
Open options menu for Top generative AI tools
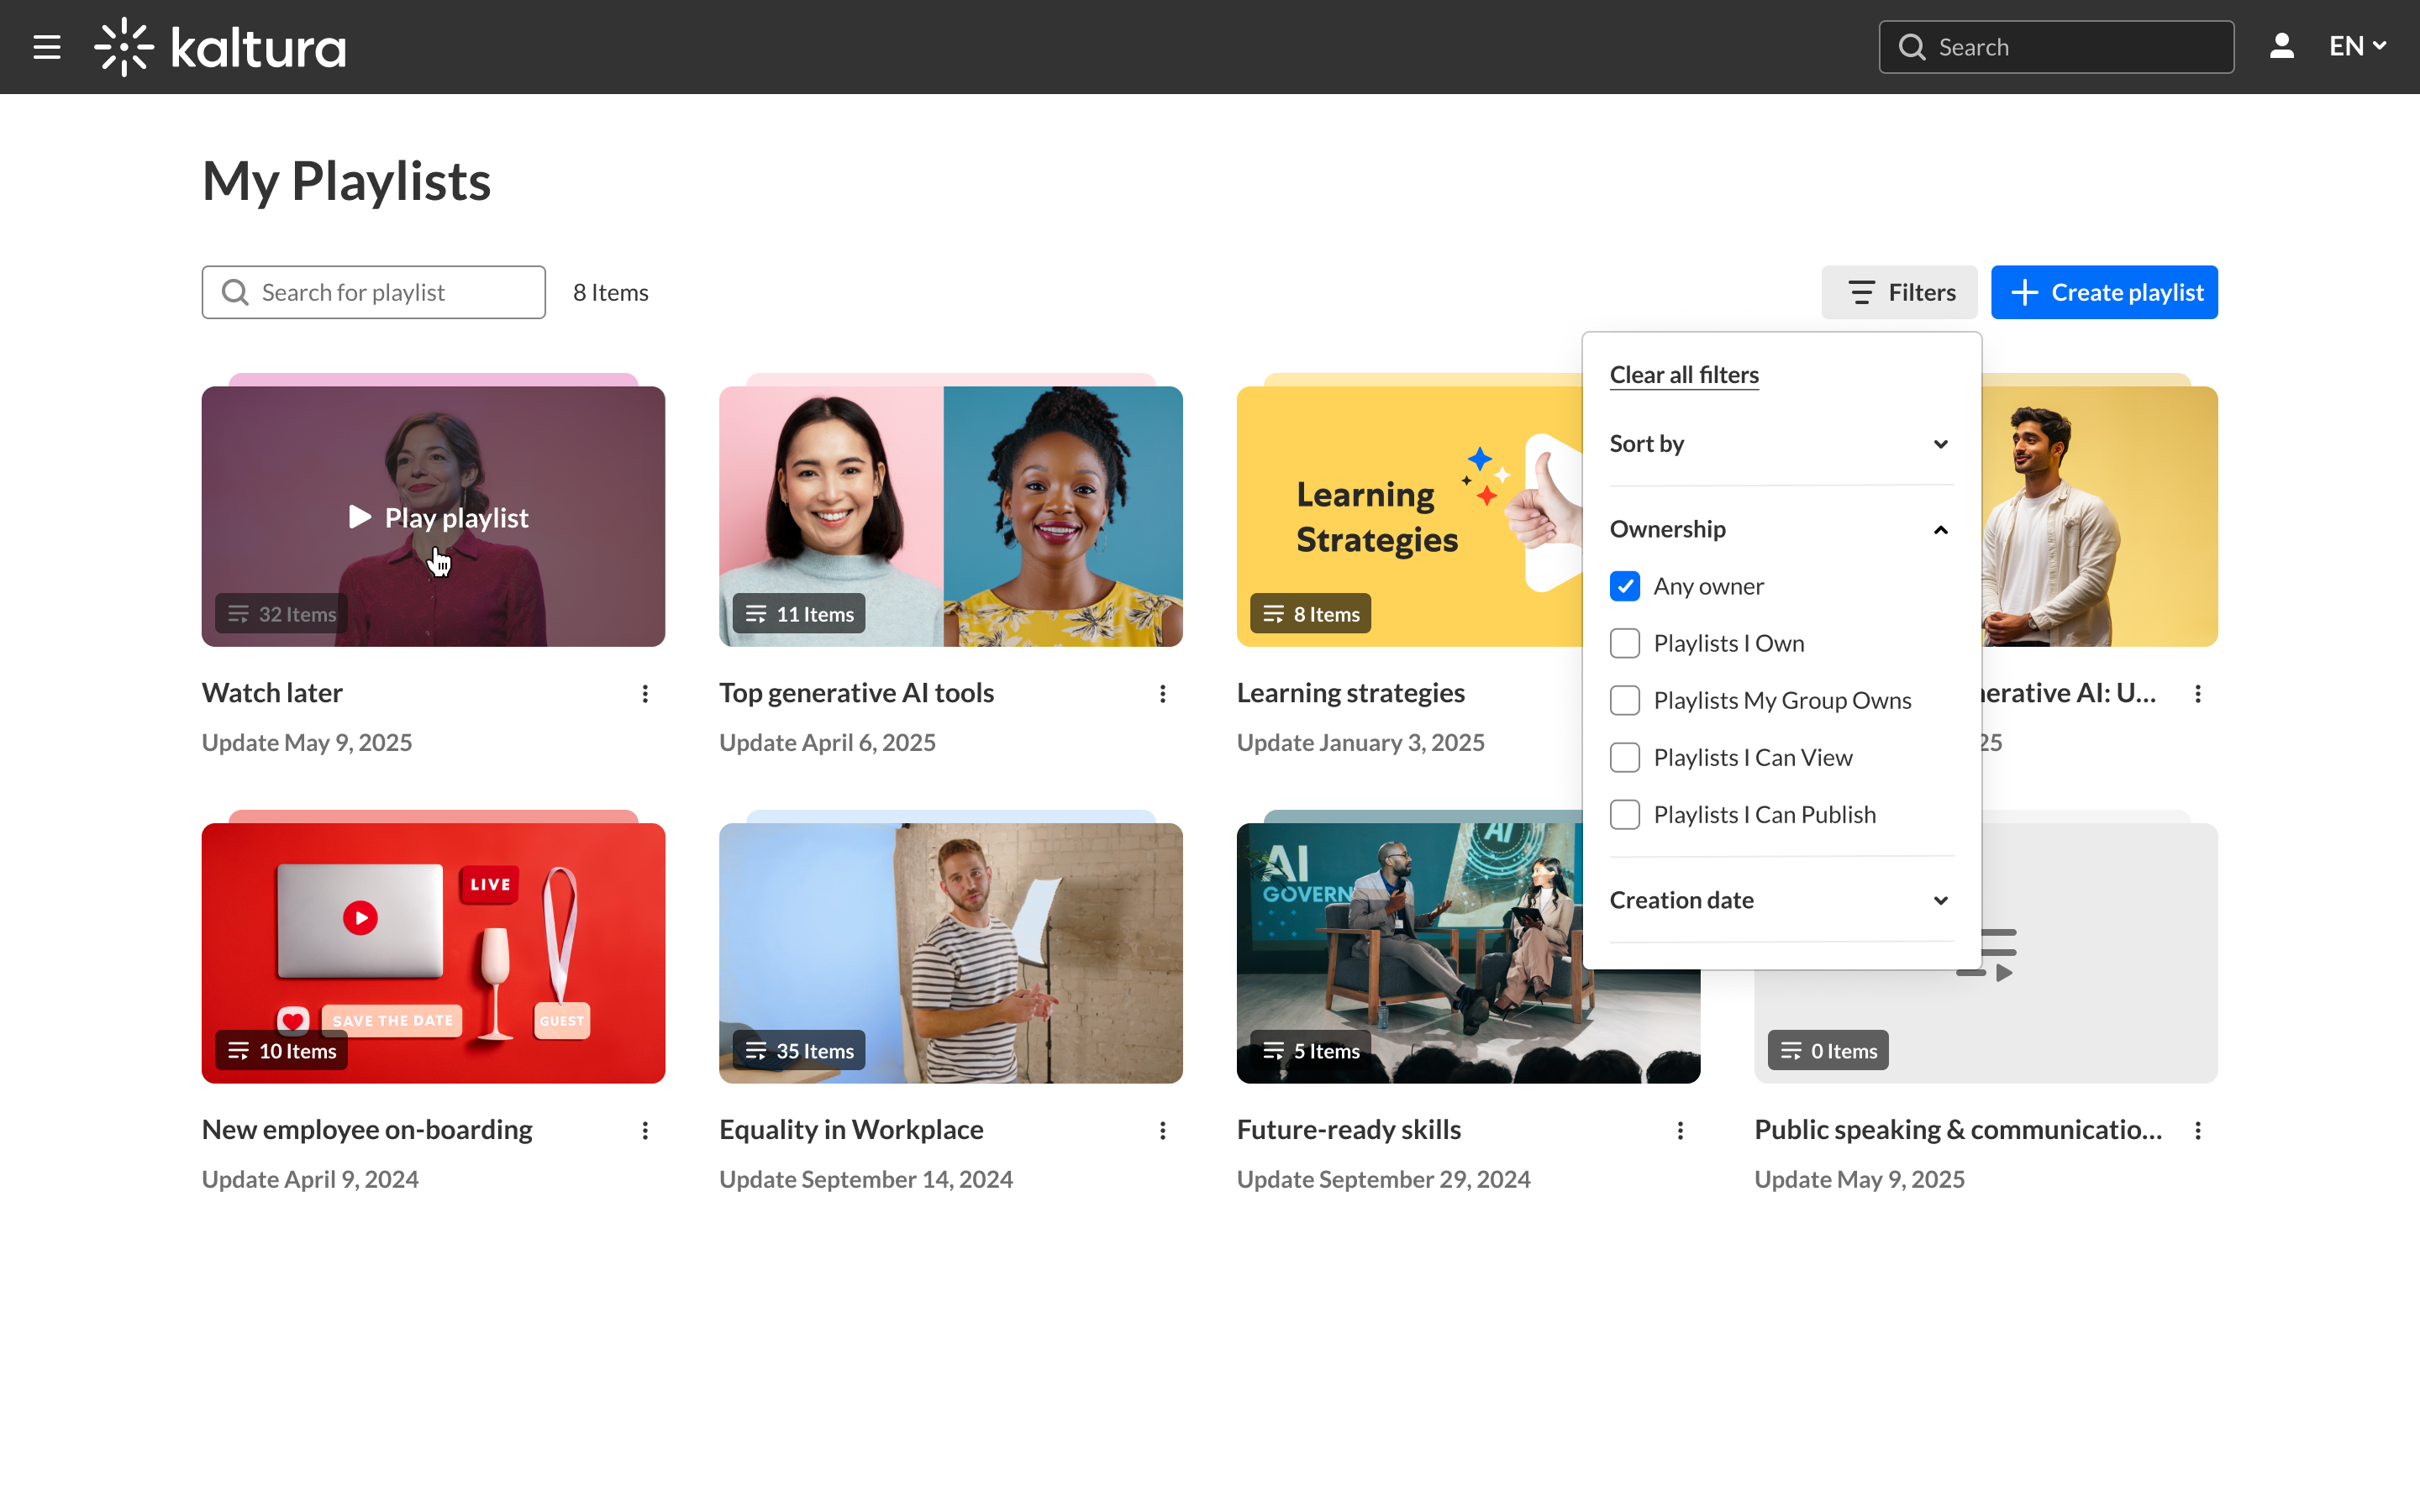point(1162,694)
